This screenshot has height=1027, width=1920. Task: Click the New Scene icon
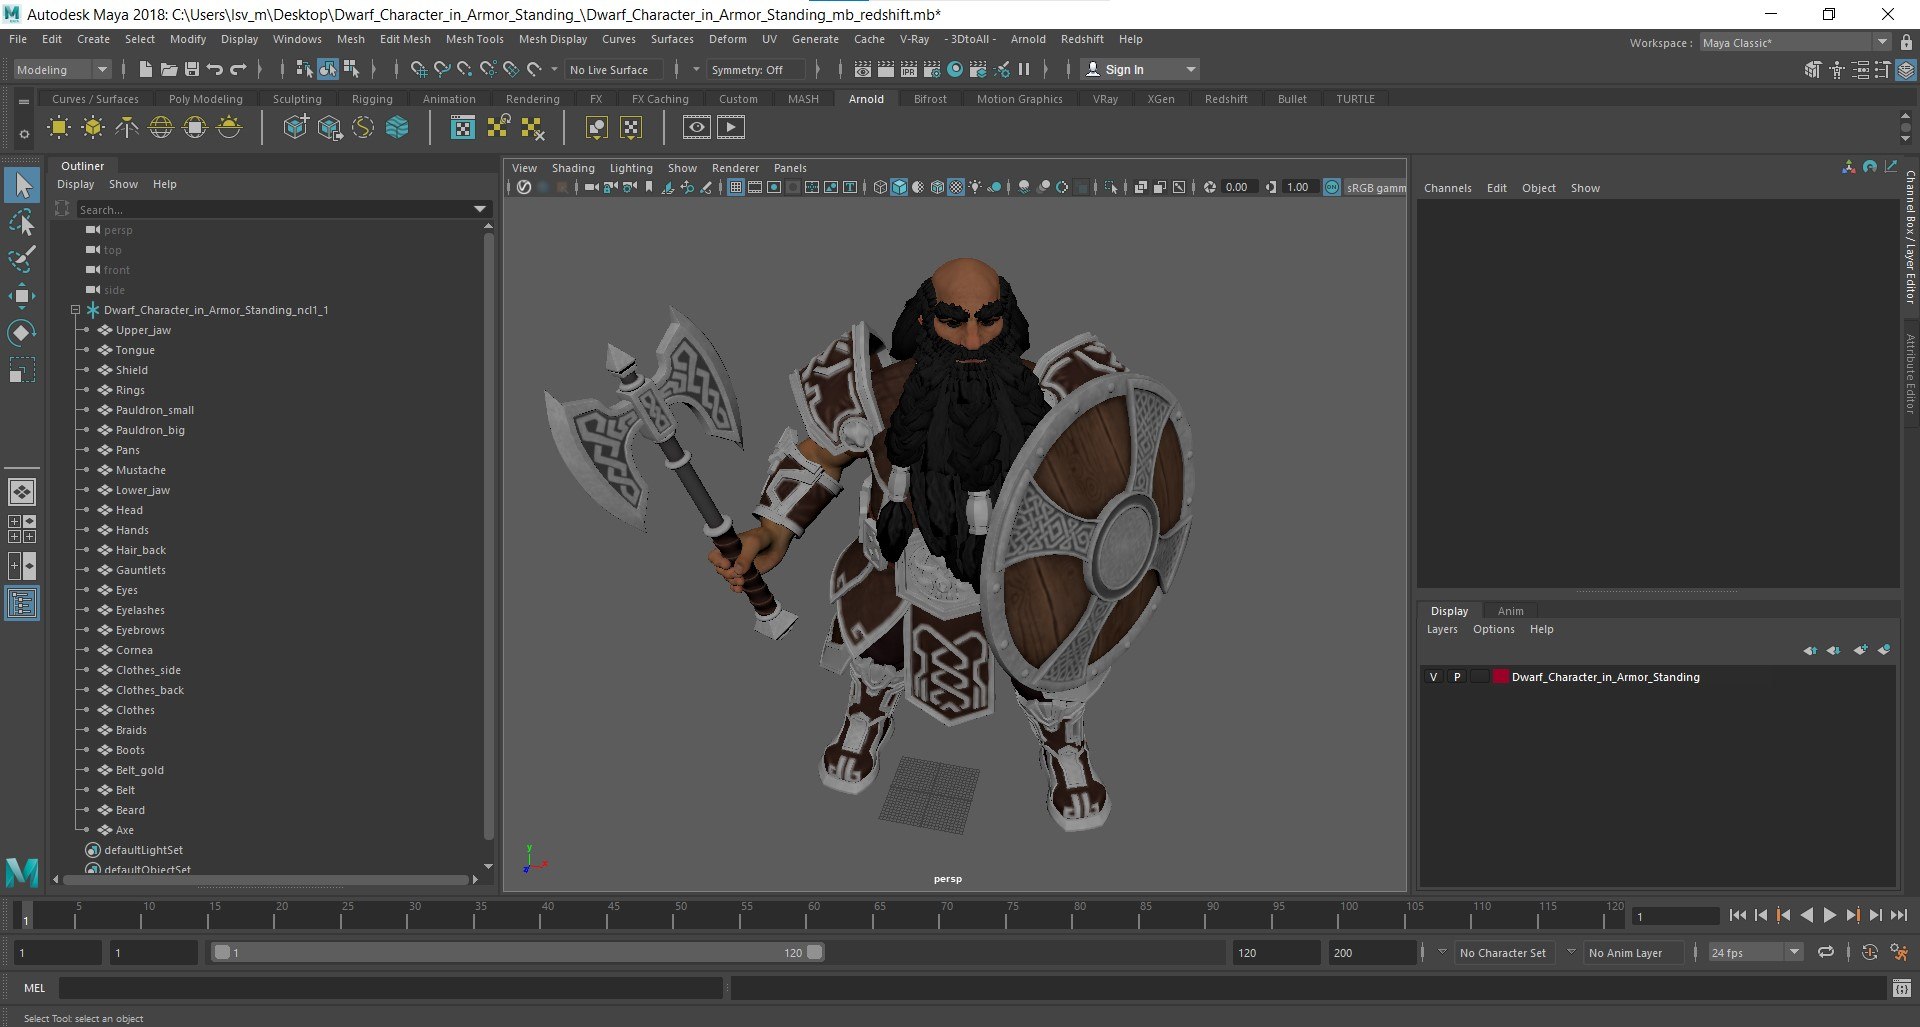pos(146,69)
